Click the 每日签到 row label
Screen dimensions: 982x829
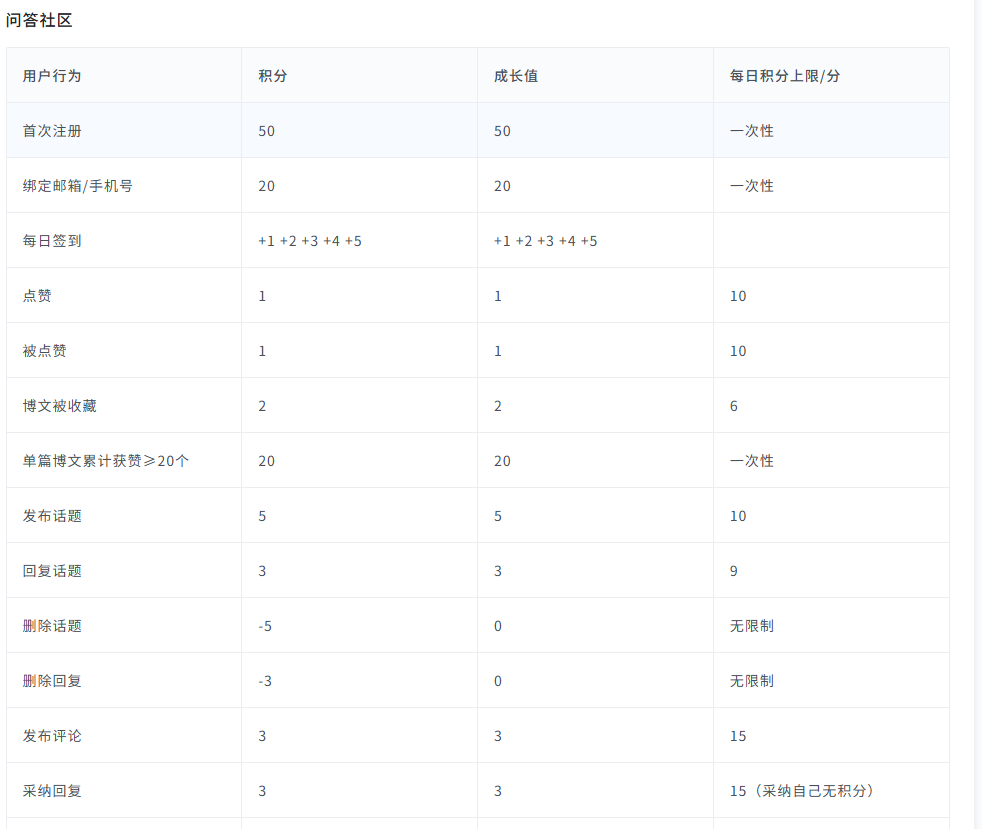(x=52, y=241)
